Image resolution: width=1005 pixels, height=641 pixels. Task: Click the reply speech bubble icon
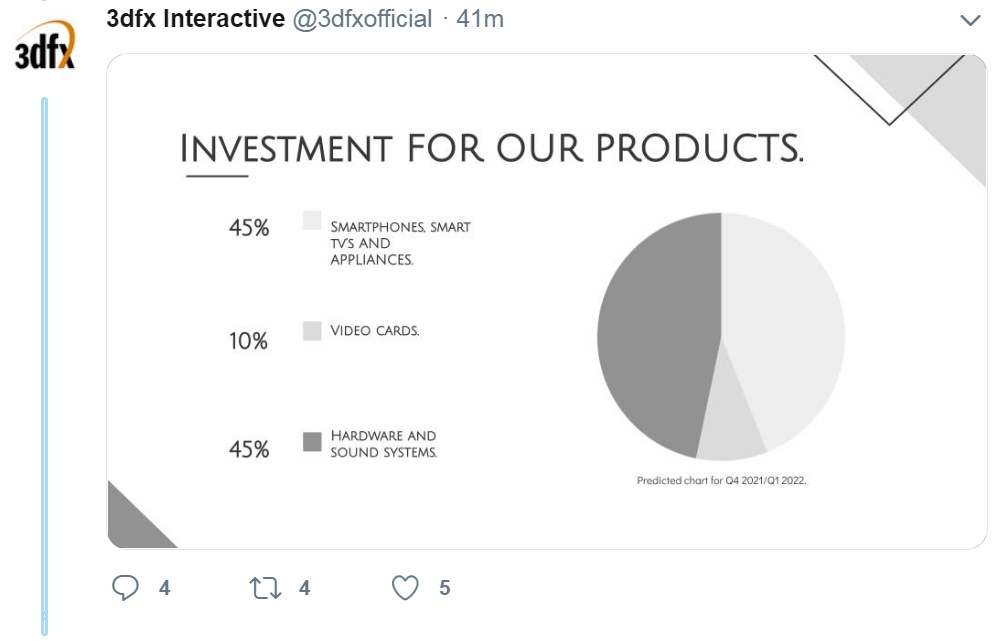125,588
